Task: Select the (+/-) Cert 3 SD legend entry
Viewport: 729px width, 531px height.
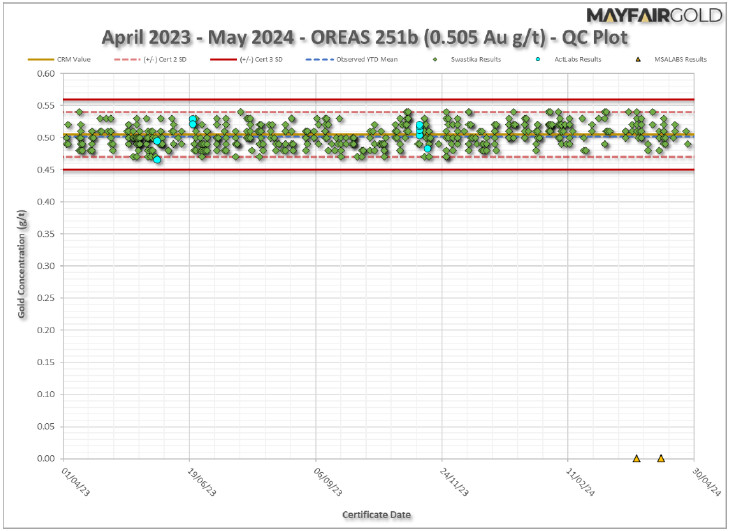Action: click(x=246, y=60)
